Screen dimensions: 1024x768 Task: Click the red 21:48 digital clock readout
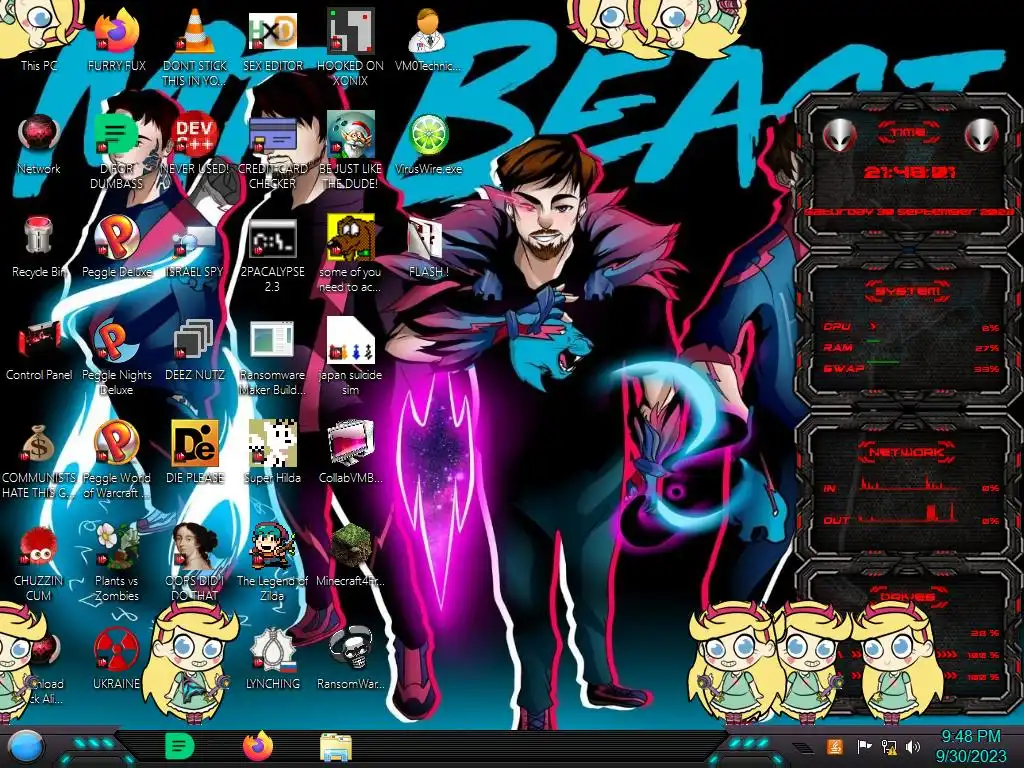click(x=909, y=173)
